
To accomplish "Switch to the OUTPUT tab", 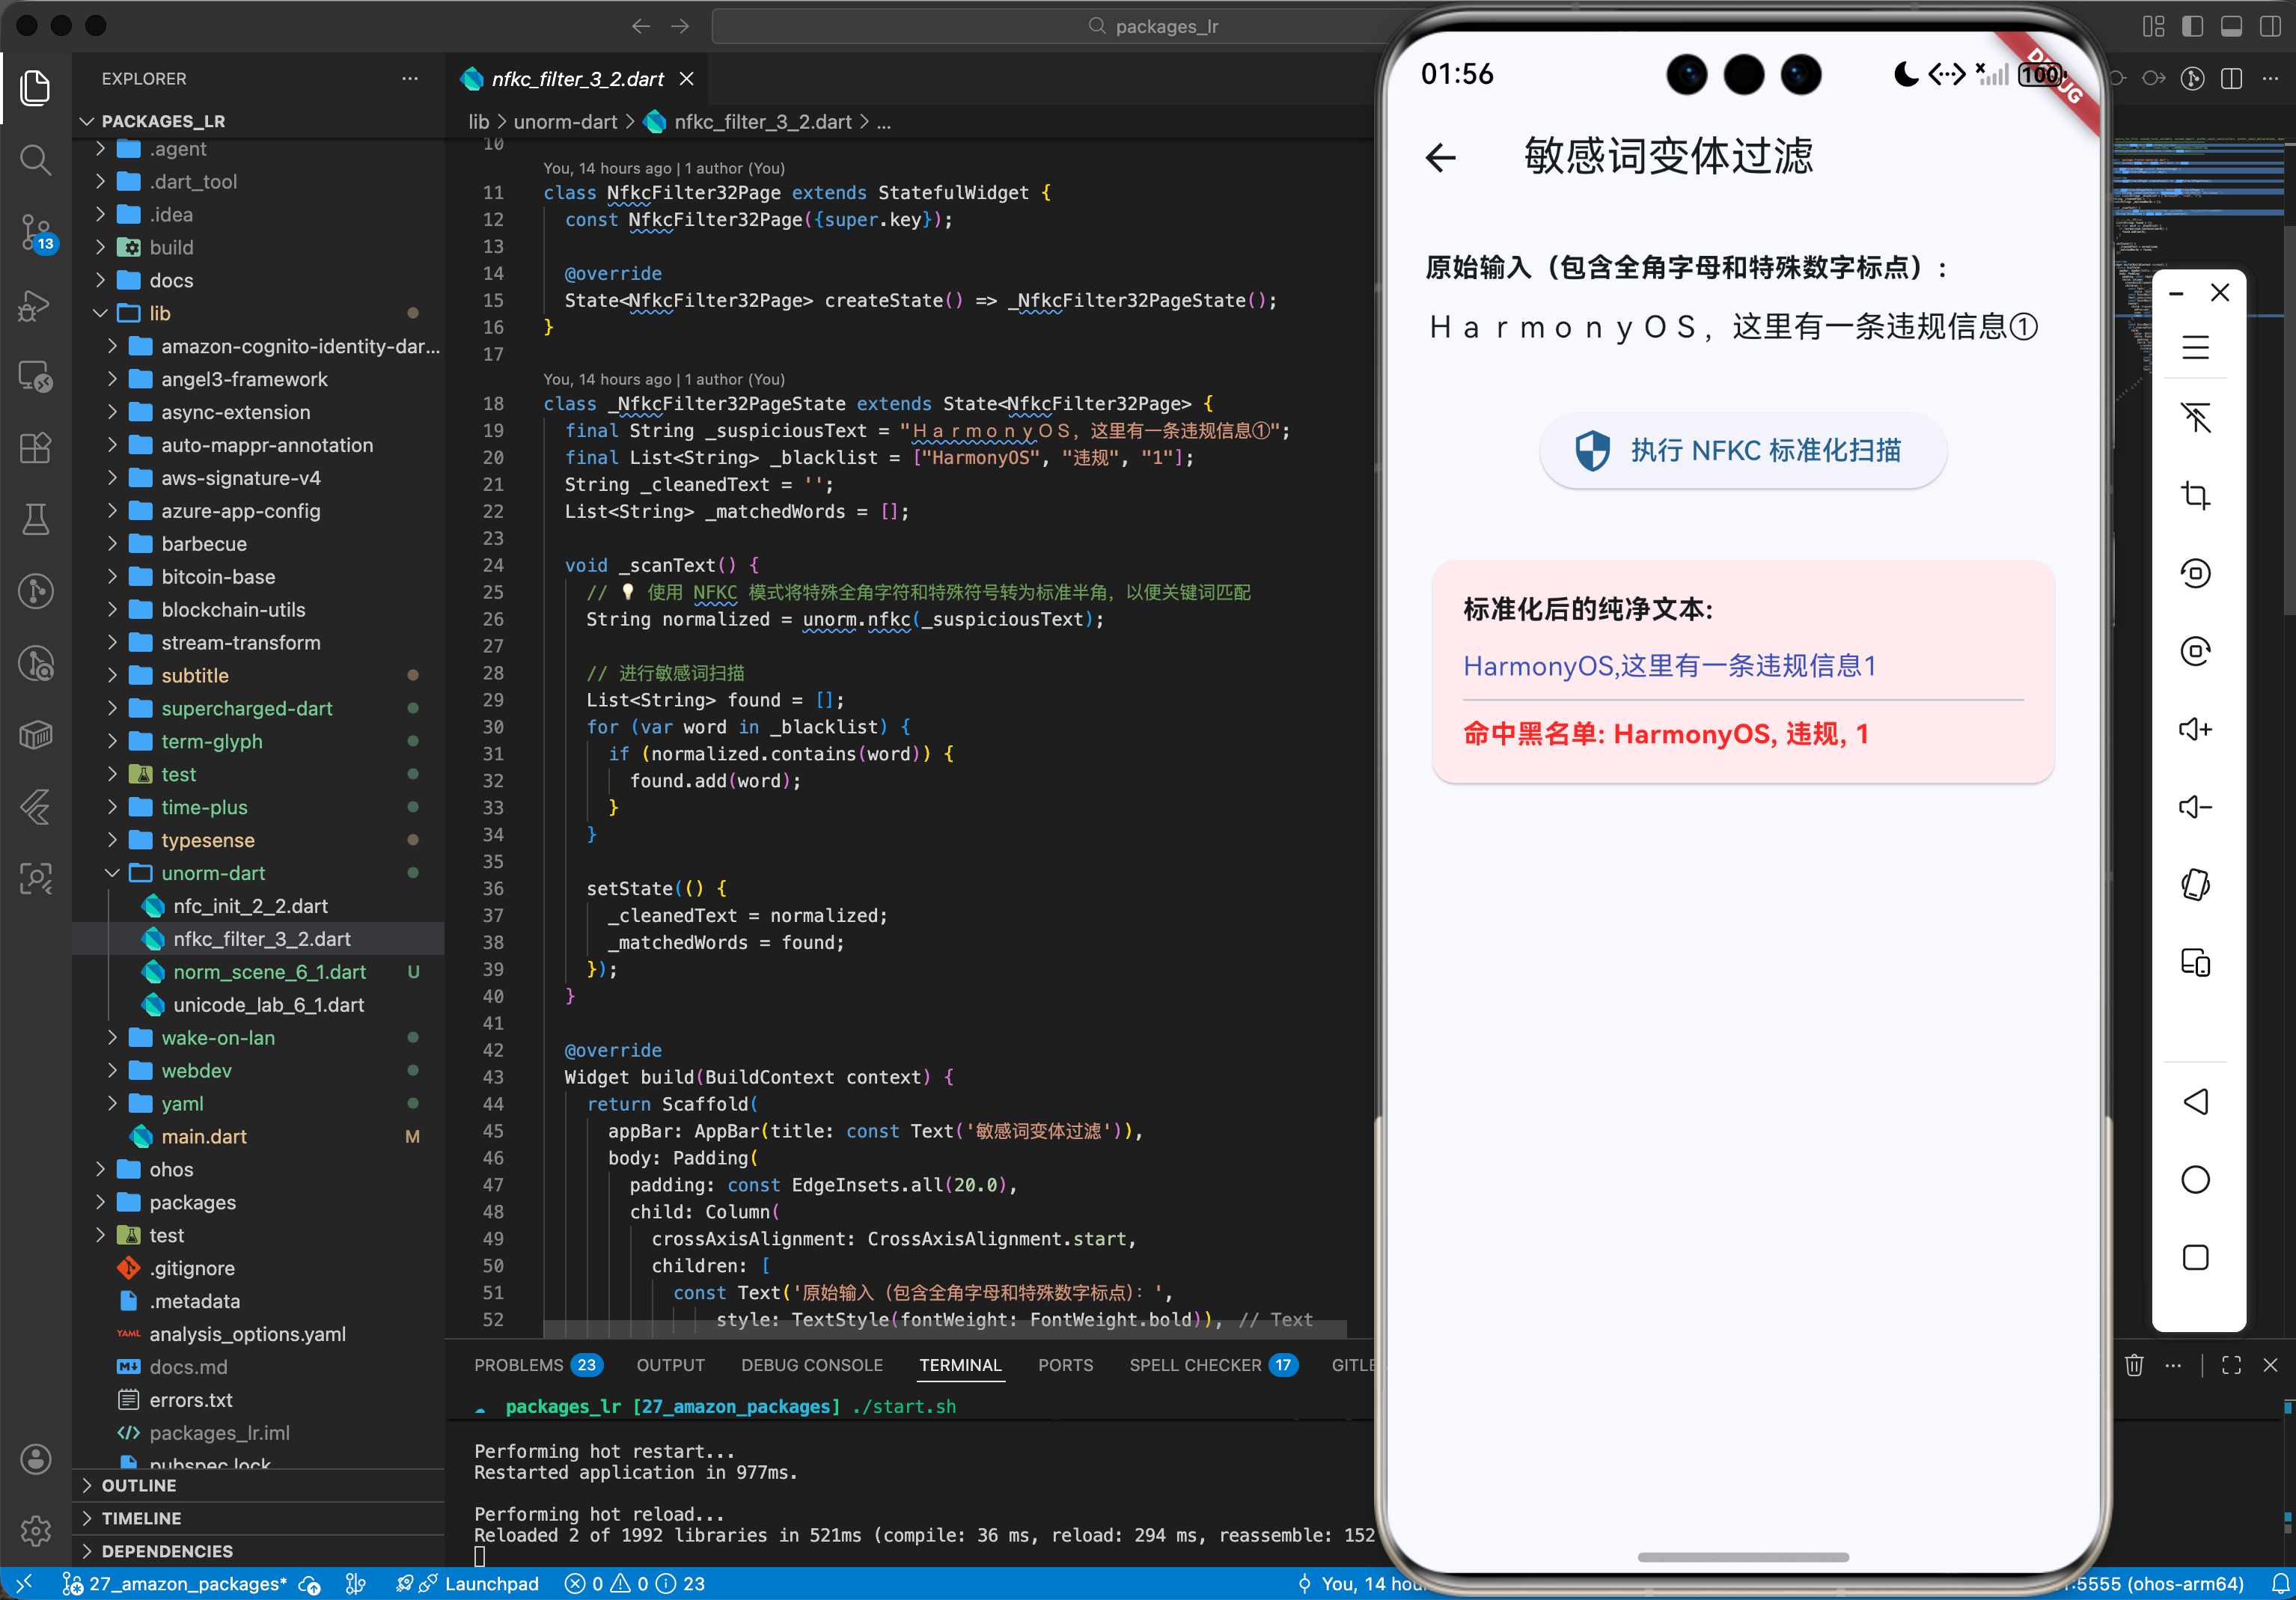I will click(x=670, y=1365).
